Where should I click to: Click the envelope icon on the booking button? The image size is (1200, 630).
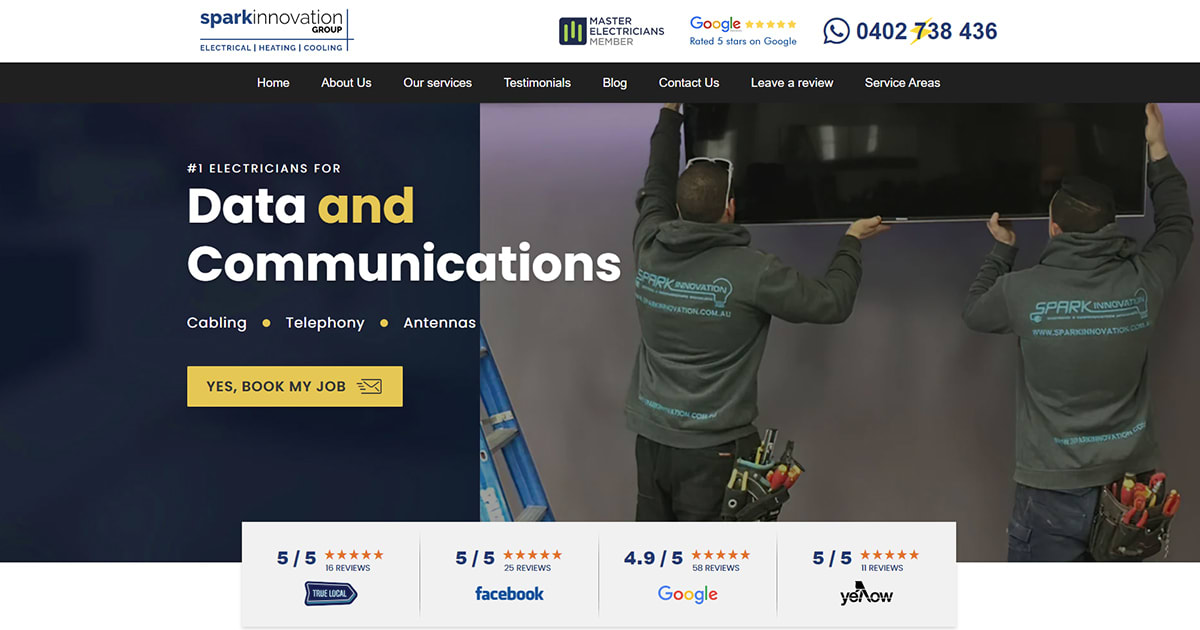pos(372,385)
